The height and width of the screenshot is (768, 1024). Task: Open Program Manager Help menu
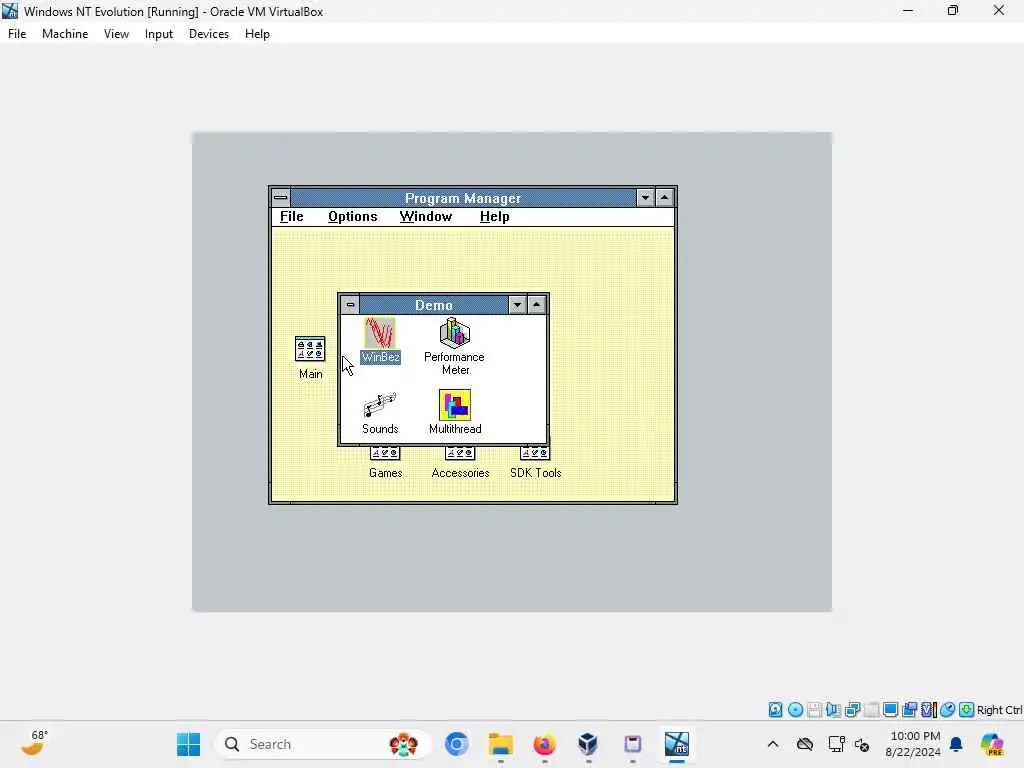494,217
